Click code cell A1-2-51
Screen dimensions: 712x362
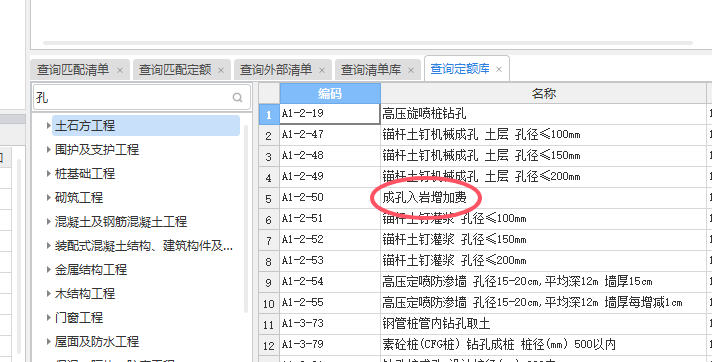[330, 219]
